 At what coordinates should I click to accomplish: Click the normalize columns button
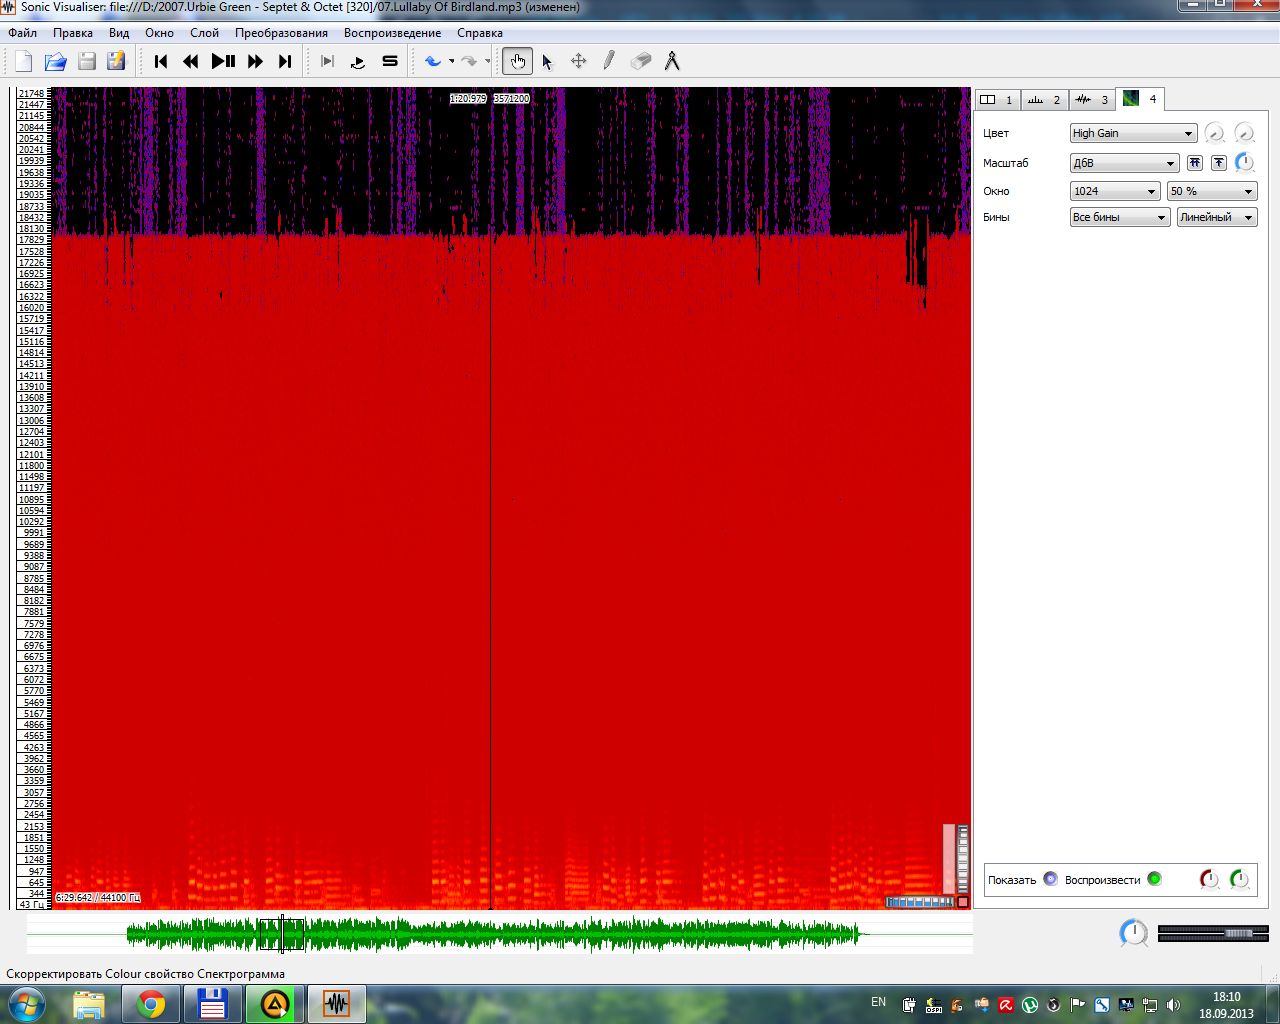point(1194,163)
